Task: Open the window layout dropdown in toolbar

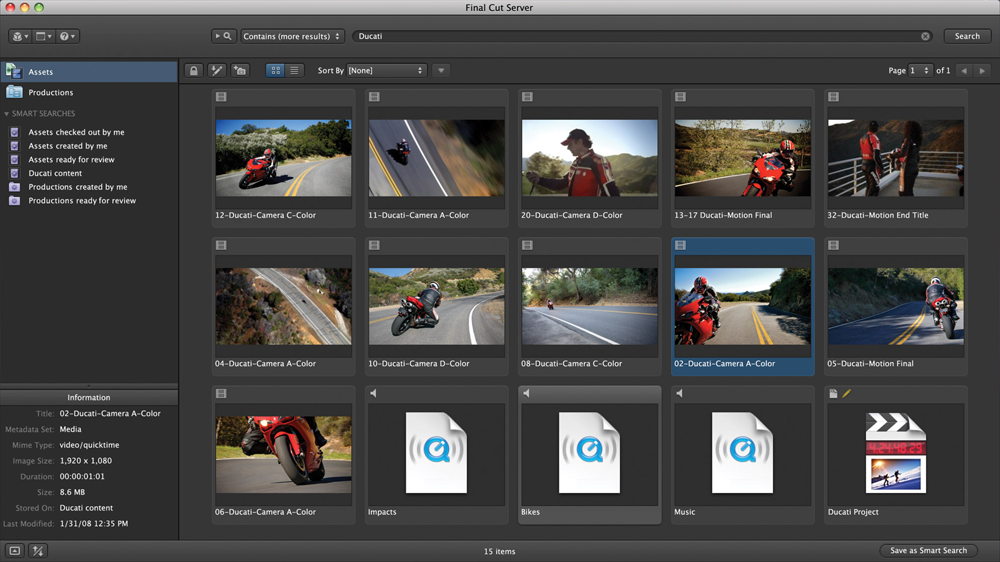Action: (x=43, y=36)
